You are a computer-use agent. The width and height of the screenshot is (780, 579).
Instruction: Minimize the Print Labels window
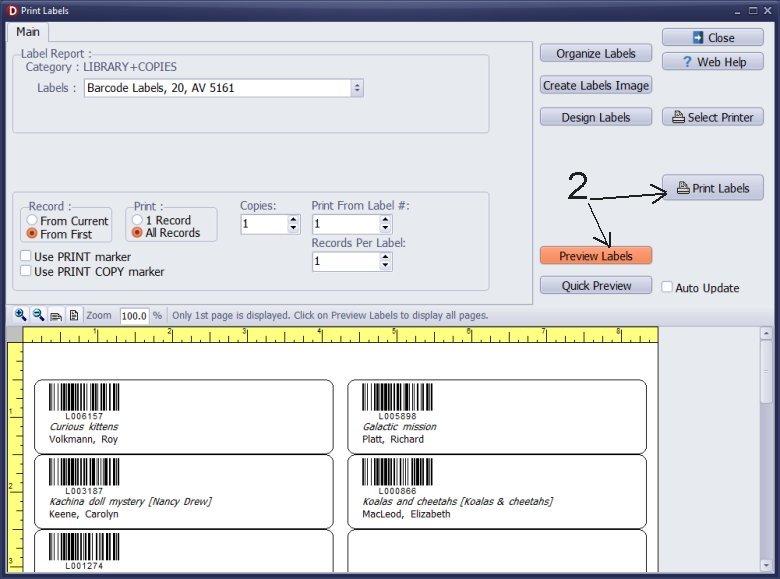(x=738, y=10)
